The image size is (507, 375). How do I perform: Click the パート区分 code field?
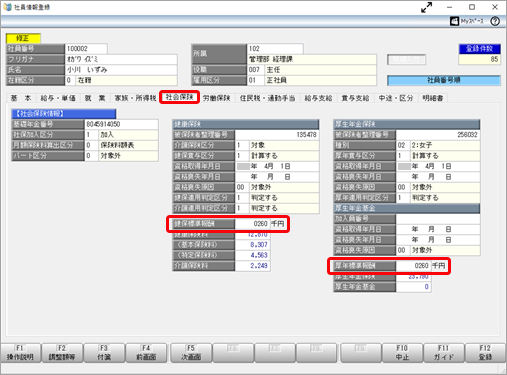click(92, 156)
